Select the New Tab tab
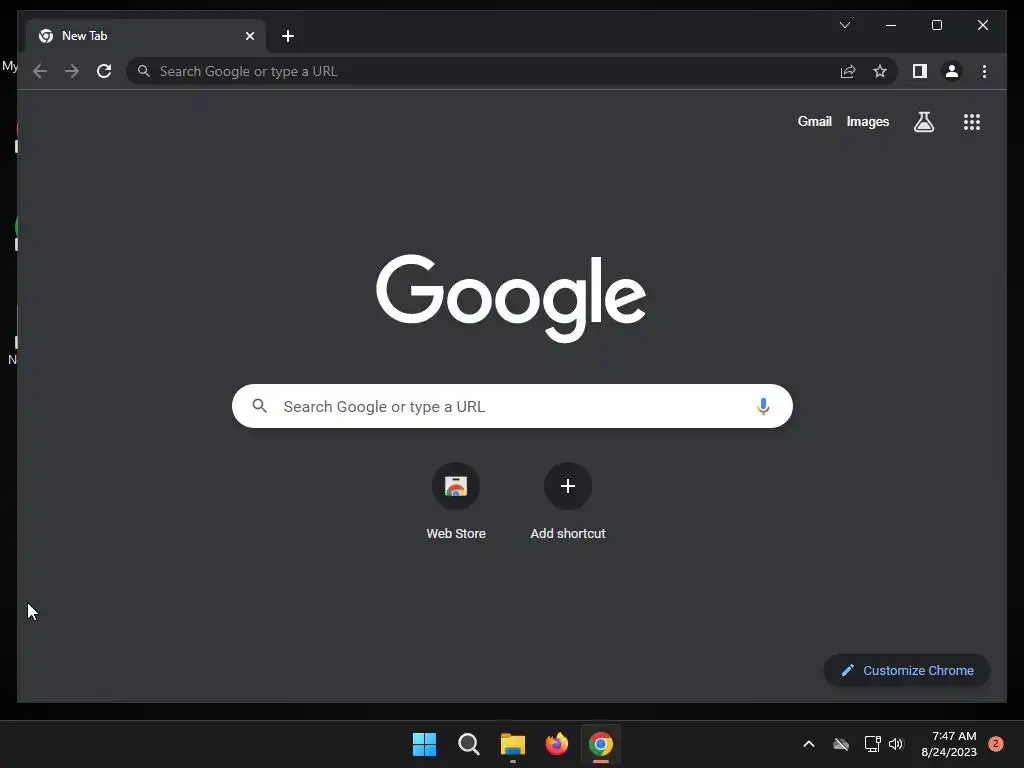The height and width of the screenshot is (768, 1024). click(146, 36)
